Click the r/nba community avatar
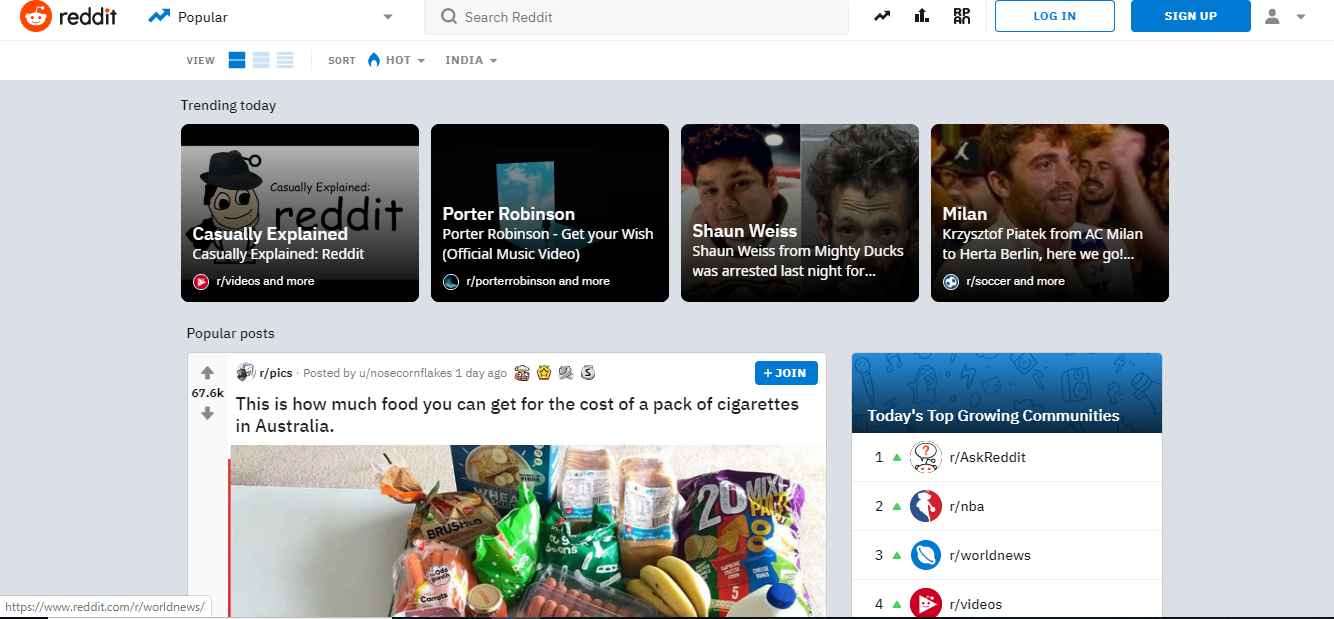Image resolution: width=1334 pixels, height=619 pixels. tap(926, 506)
